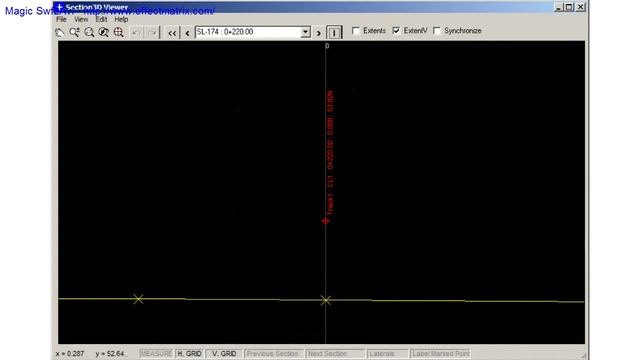Viewport: 640px width, 360px height.
Task: Click the zoom extents crosshair icon
Action: point(118,32)
